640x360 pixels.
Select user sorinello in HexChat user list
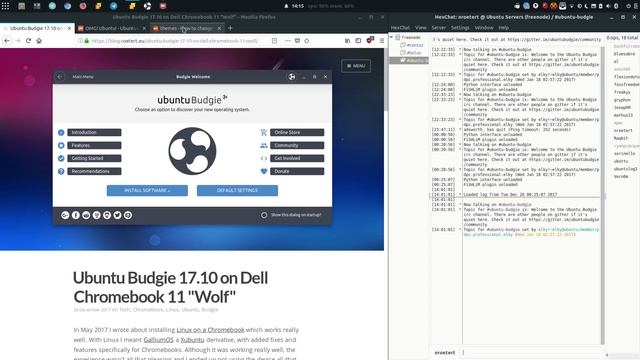(x=624, y=153)
